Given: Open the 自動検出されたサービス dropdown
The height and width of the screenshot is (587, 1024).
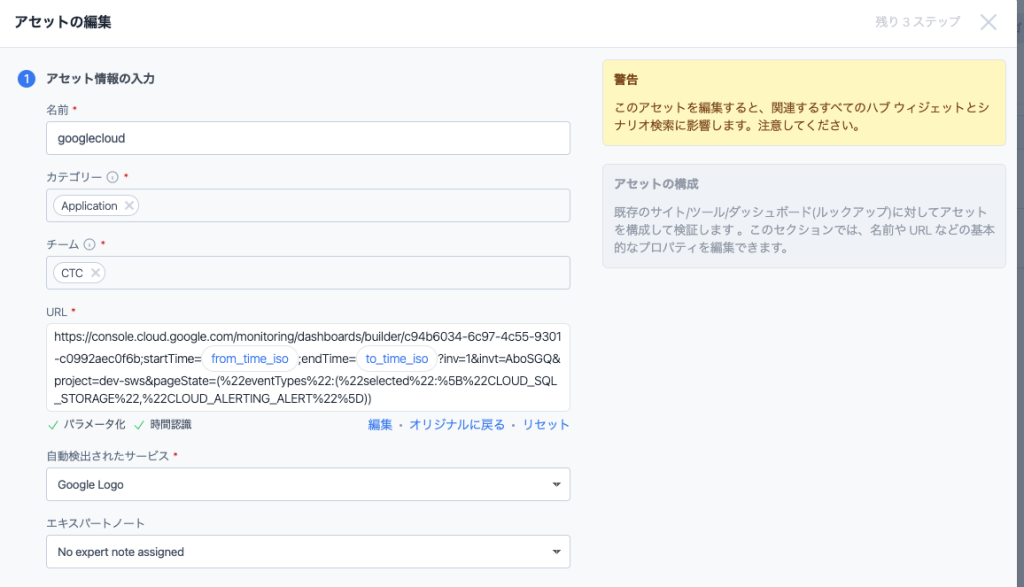Looking at the screenshot, I should (x=308, y=485).
